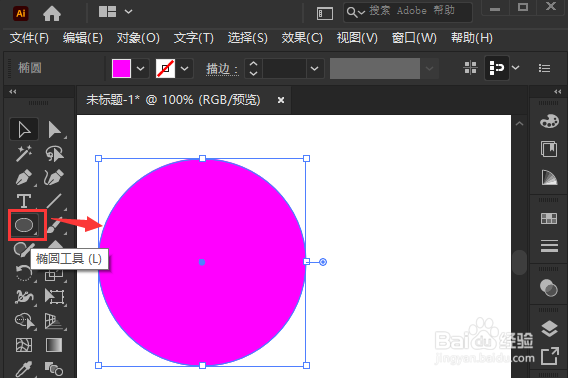The width and height of the screenshot is (568, 378).
Task: Select the Lasso tool
Action: pos(54,153)
